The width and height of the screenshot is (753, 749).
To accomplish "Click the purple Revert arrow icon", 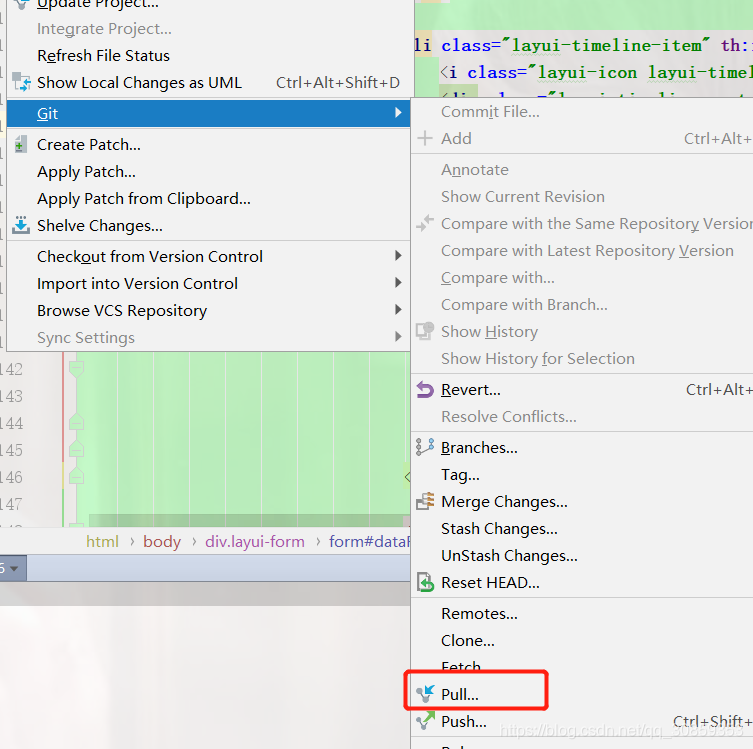I will point(425,389).
